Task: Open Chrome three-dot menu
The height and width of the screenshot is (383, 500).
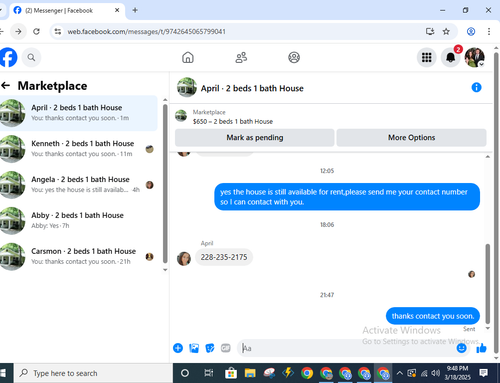Action: tap(489, 31)
